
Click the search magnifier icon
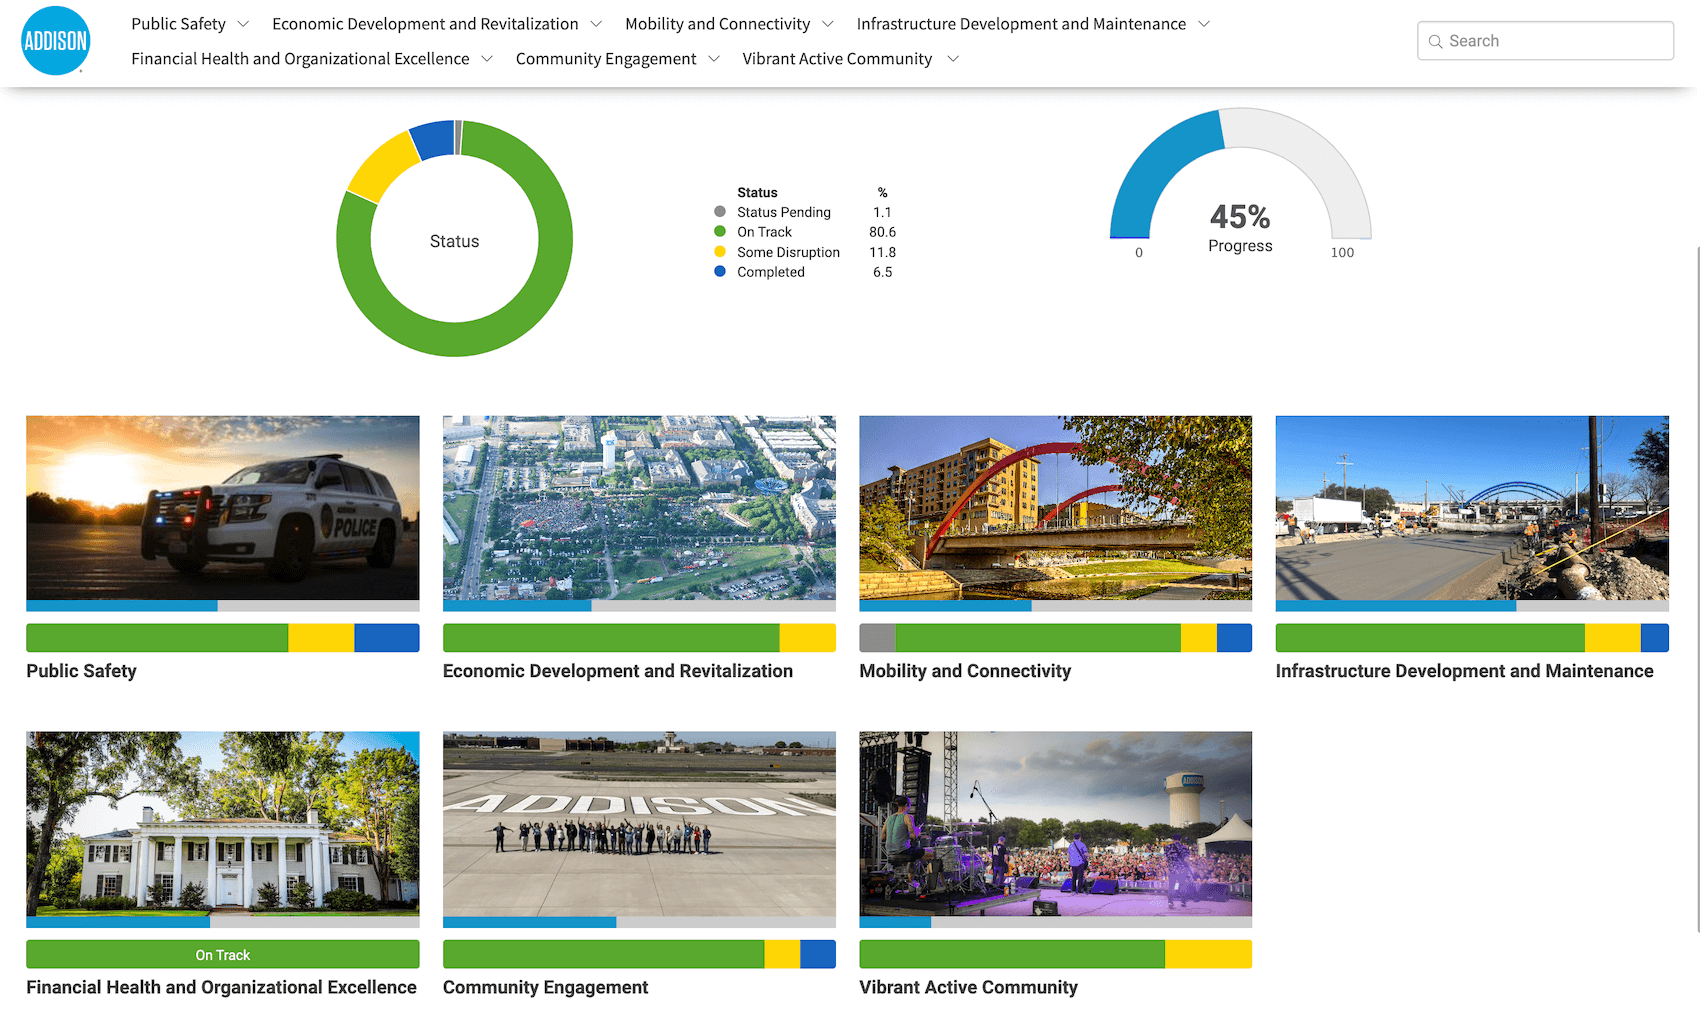[1435, 41]
